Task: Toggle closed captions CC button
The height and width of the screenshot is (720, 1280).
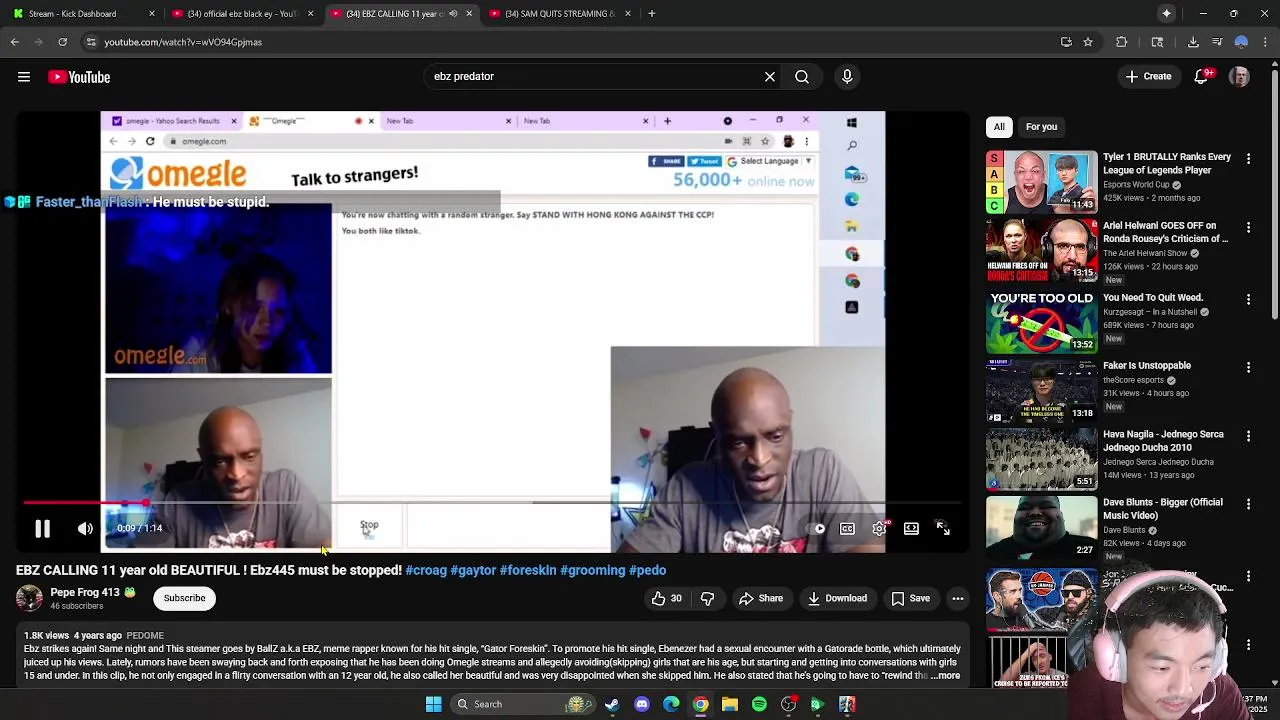Action: pos(847,528)
